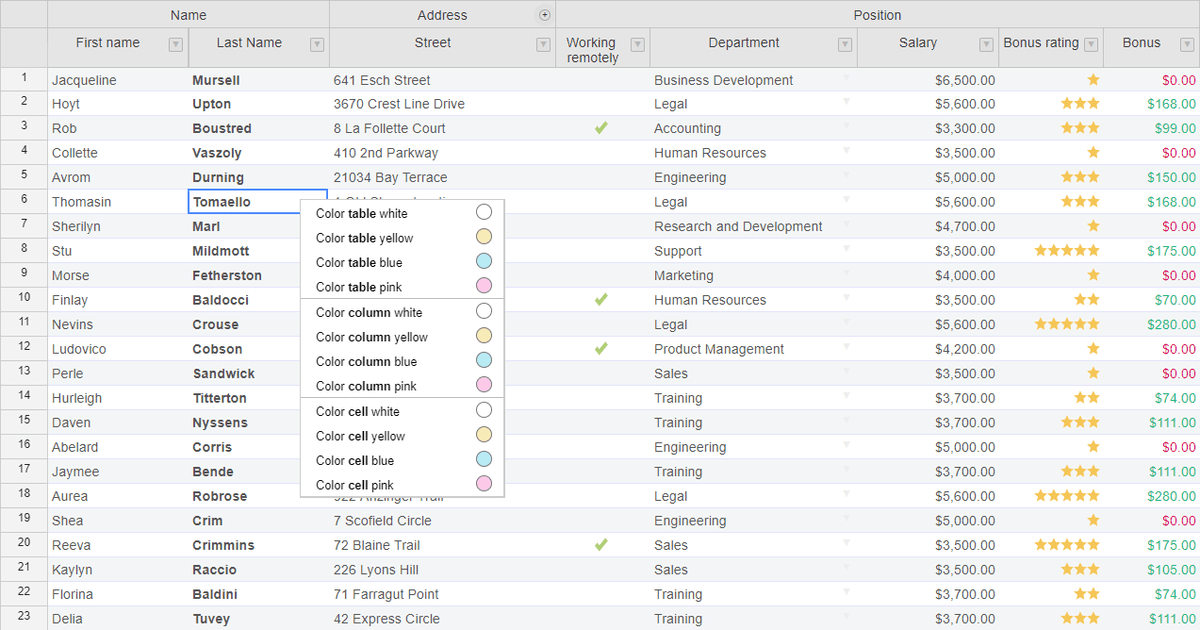The image size is (1200, 630).
Task: Open Street column filter button
Action: tap(543, 44)
